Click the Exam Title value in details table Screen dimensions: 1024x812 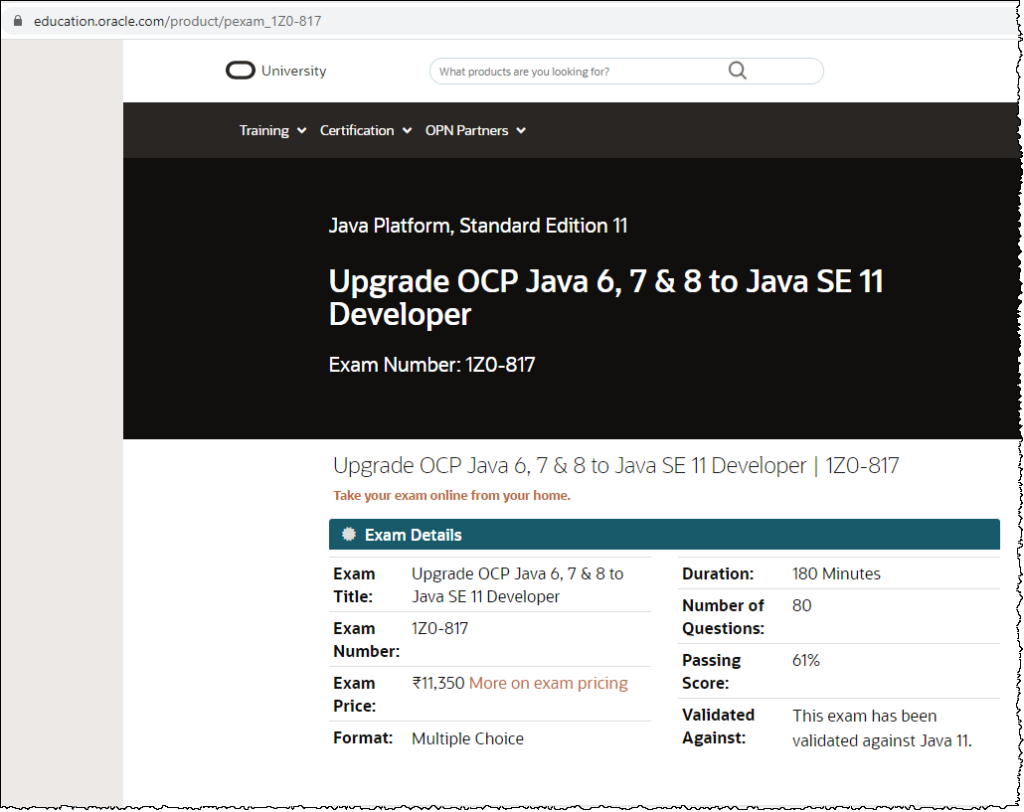(x=517, y=585)
